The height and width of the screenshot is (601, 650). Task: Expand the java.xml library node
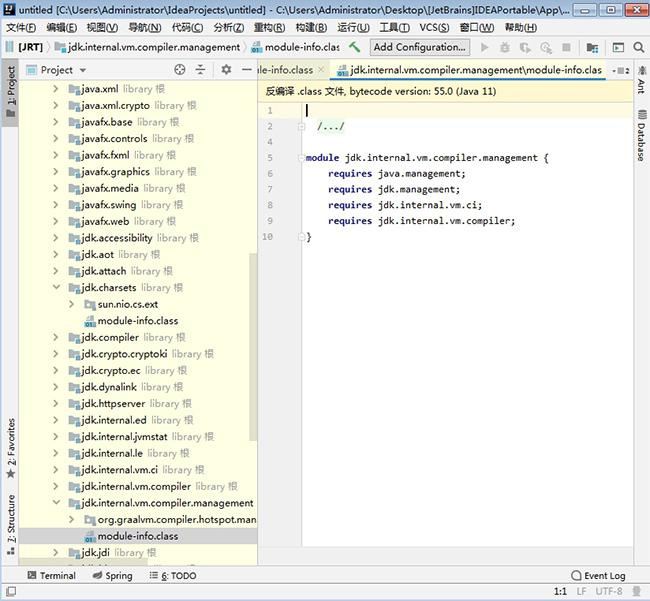click(56, 89)
